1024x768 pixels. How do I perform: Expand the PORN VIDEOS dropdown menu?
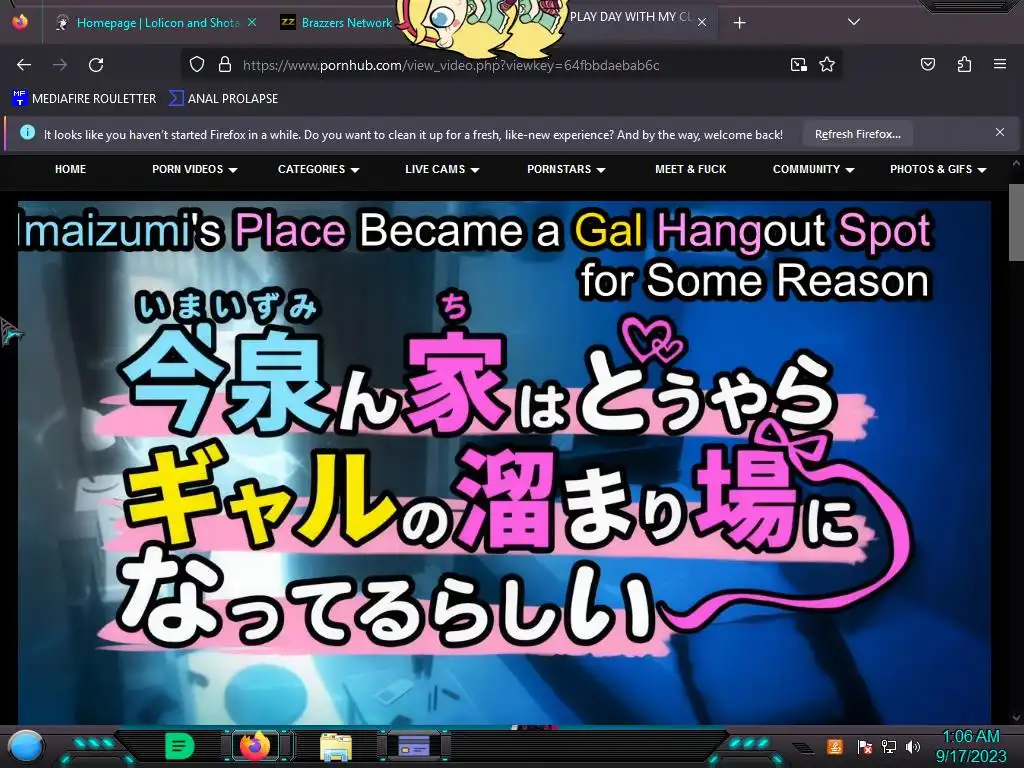[195, 169]
